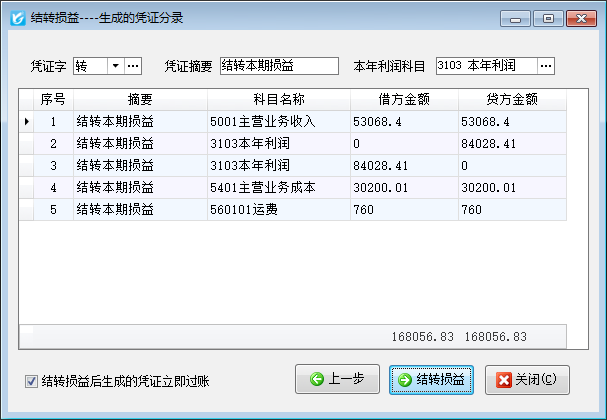This screenshot has width=607, height=420.
Task: Click the 借方金额 column header
Action: tap(403, 100)
